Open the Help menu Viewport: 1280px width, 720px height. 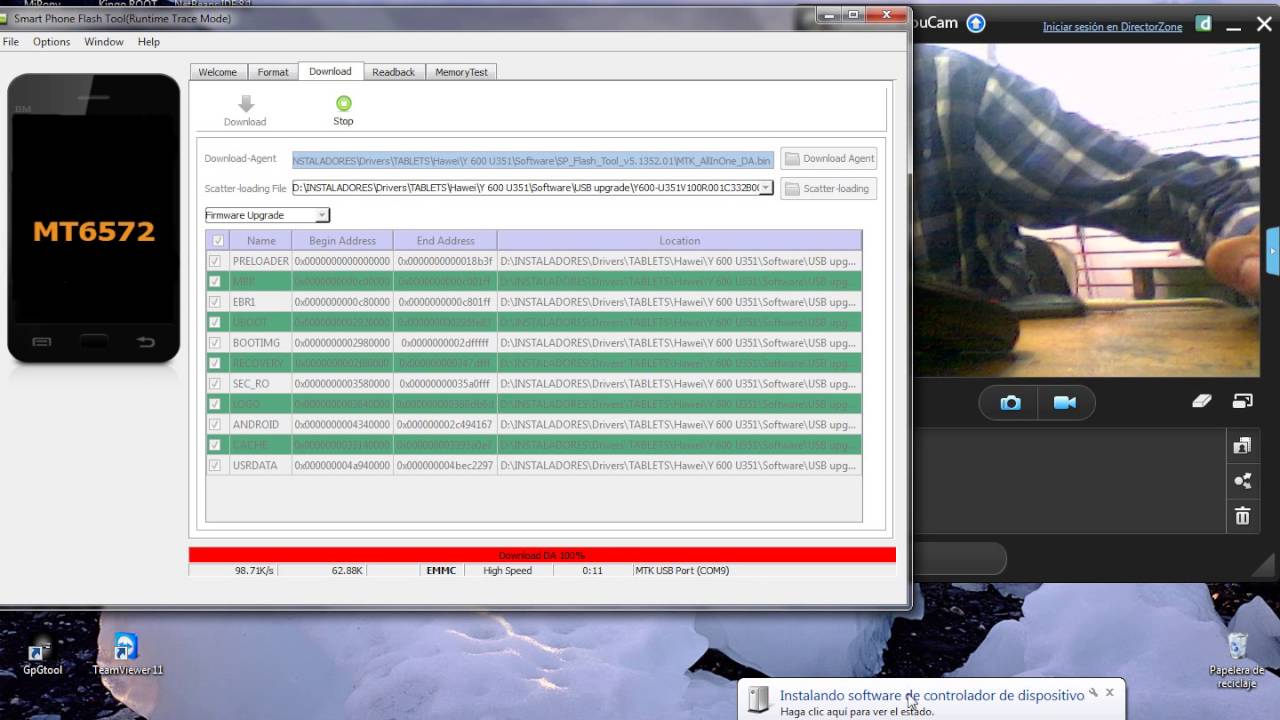[x=149, y=42]
